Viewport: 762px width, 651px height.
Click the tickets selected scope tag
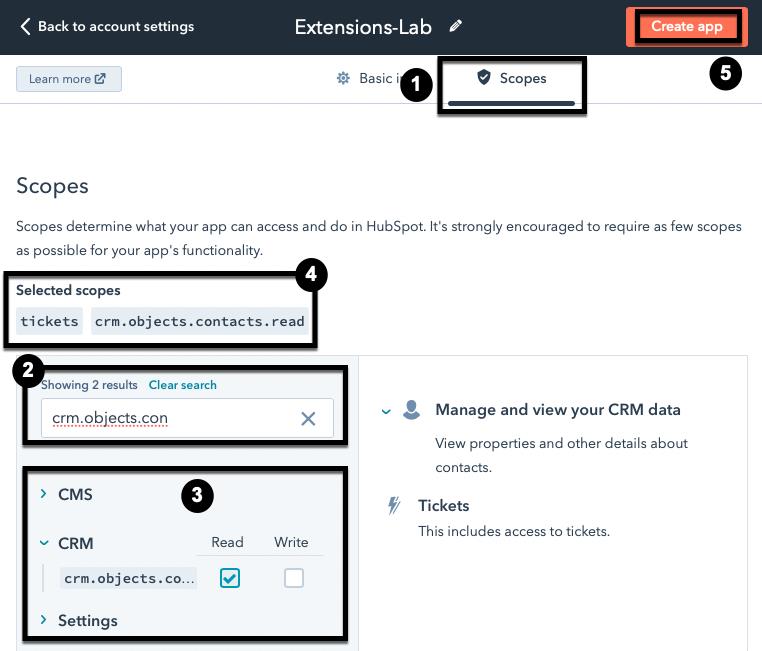tap(49, 321)
